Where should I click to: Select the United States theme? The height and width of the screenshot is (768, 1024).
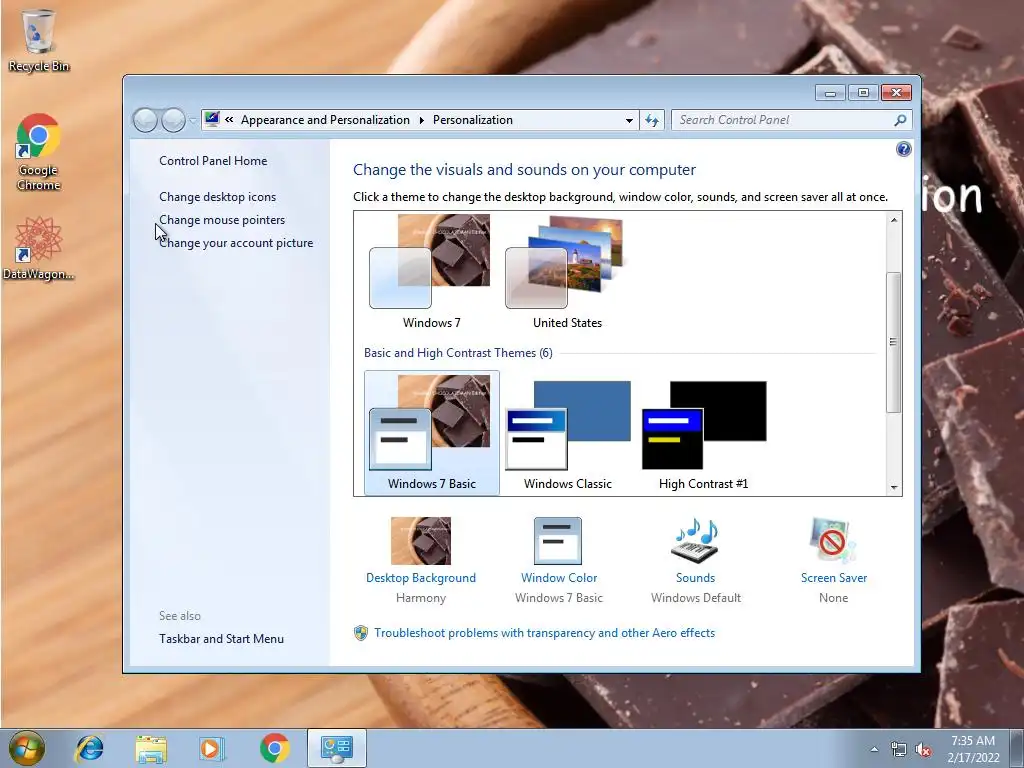pyautogui.click(x=567, y=272)
